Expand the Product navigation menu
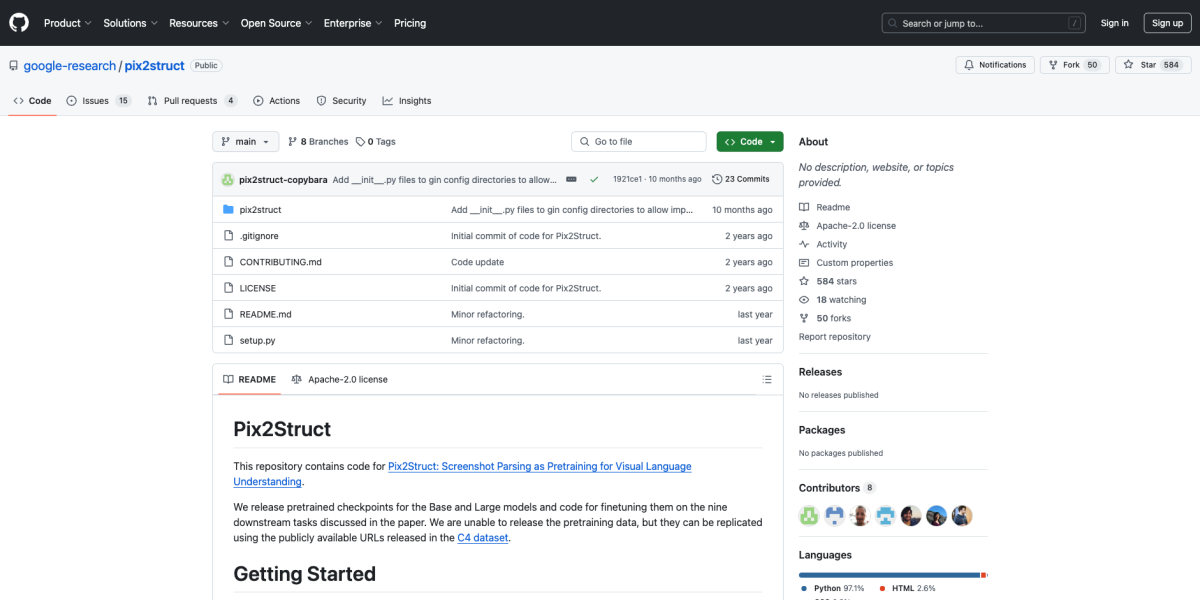 pyautogui.click(x=67, y=23)
